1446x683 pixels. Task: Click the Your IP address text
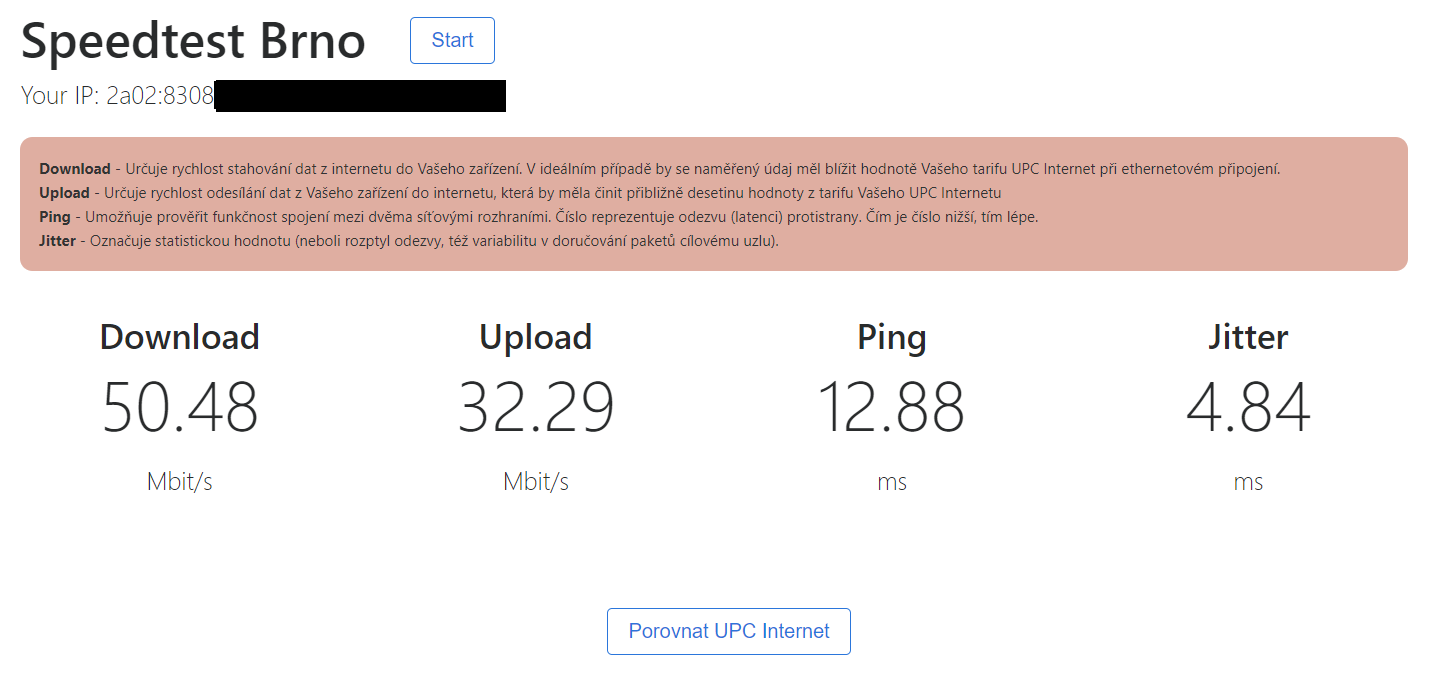pos(117,96)
